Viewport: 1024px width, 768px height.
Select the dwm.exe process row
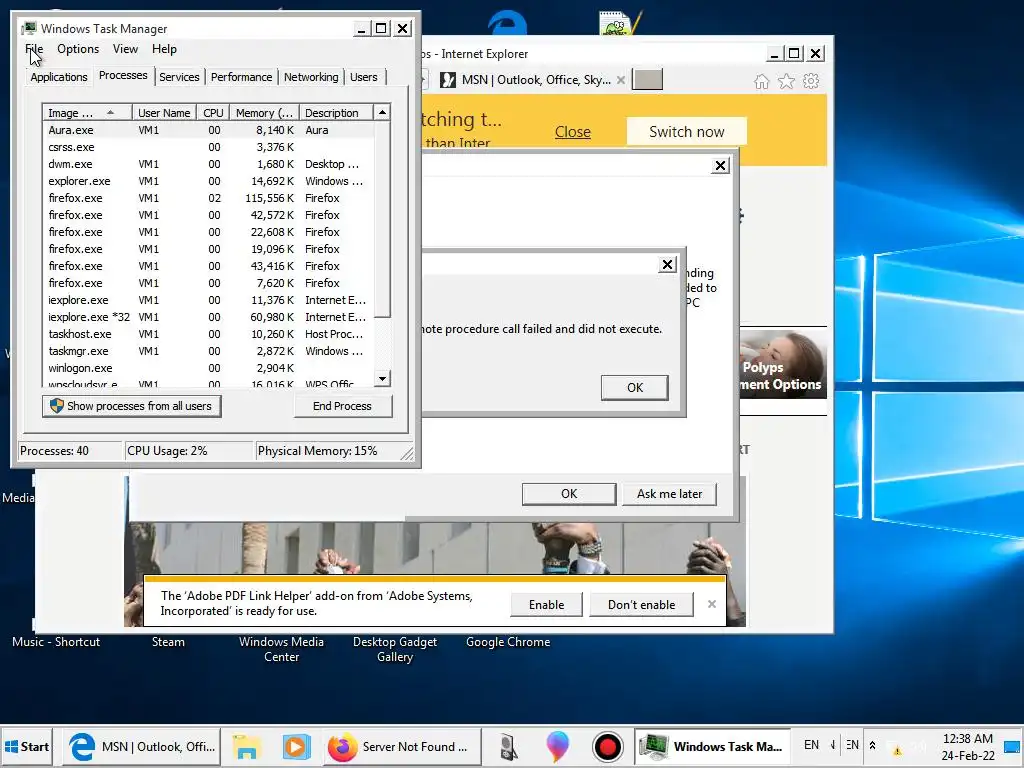208,164
